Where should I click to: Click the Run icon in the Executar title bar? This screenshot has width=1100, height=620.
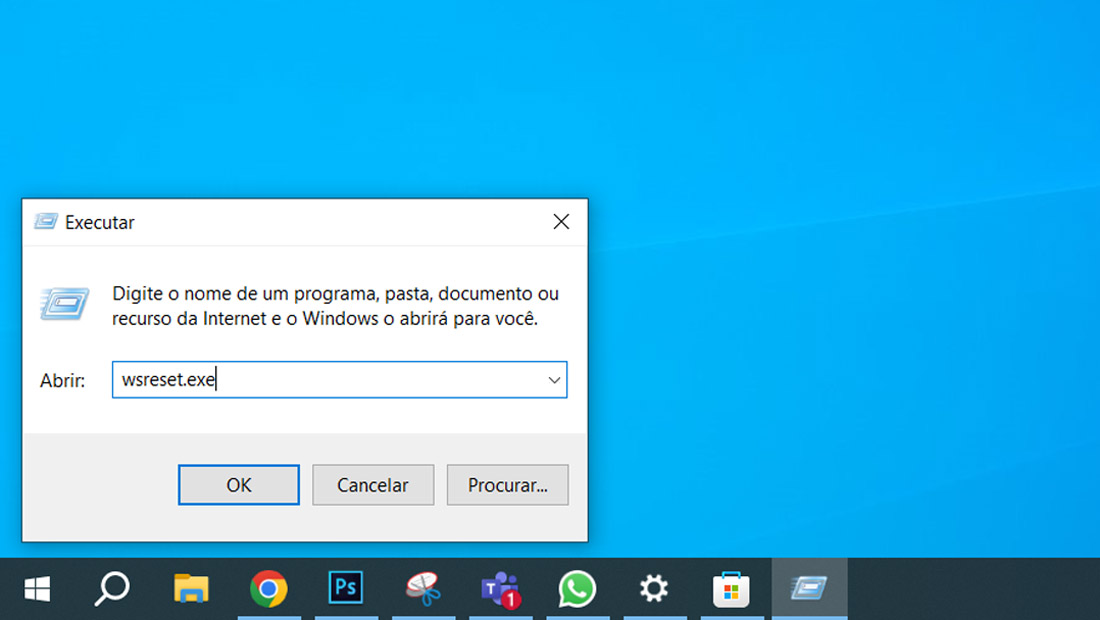click(46, 222)
